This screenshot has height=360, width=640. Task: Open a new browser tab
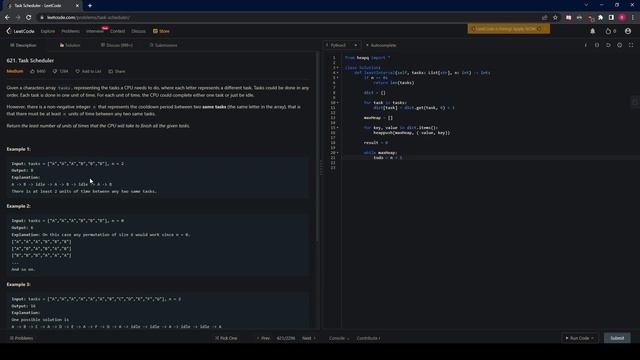pyautogui.click(x=90, y=6)
